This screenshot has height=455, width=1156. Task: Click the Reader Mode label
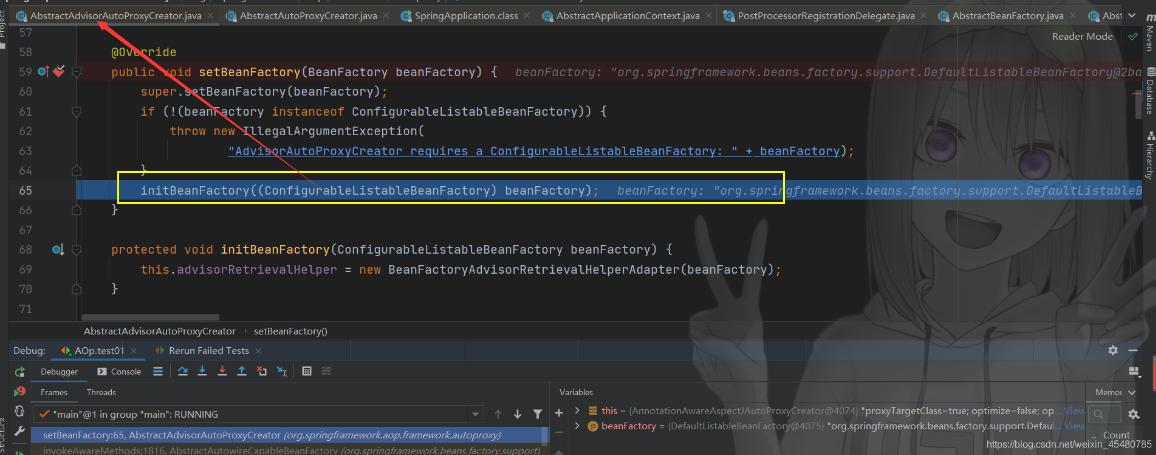(x=1082, y=36)
